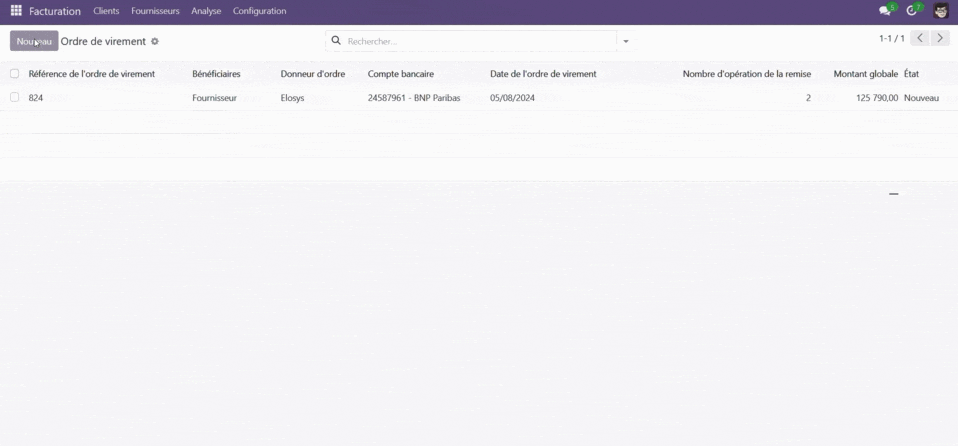Viewport: 958px width, 446px height.
Task: Open the conversations message icon
Action: (884, 10)
